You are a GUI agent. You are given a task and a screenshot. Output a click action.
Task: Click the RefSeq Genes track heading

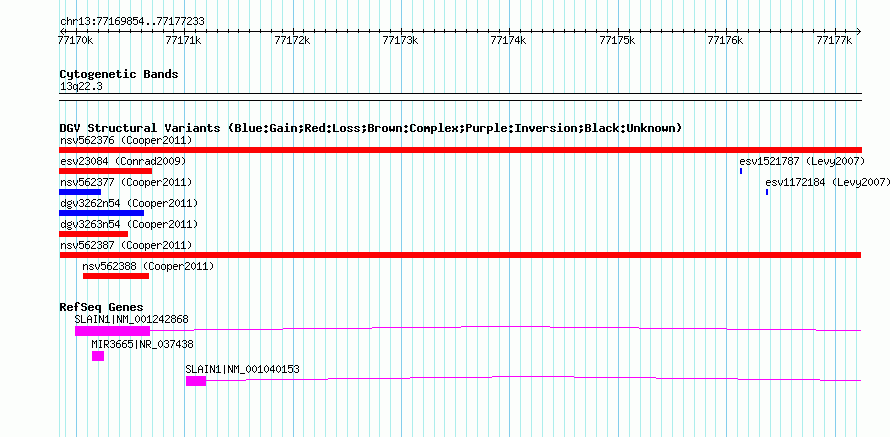[102, 308]
